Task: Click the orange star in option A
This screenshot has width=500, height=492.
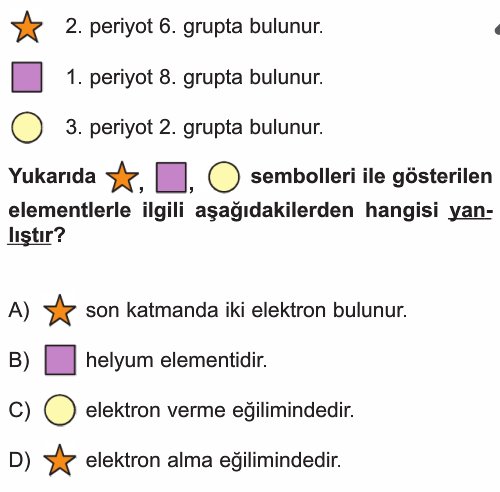Action: (x=60, y=310)
